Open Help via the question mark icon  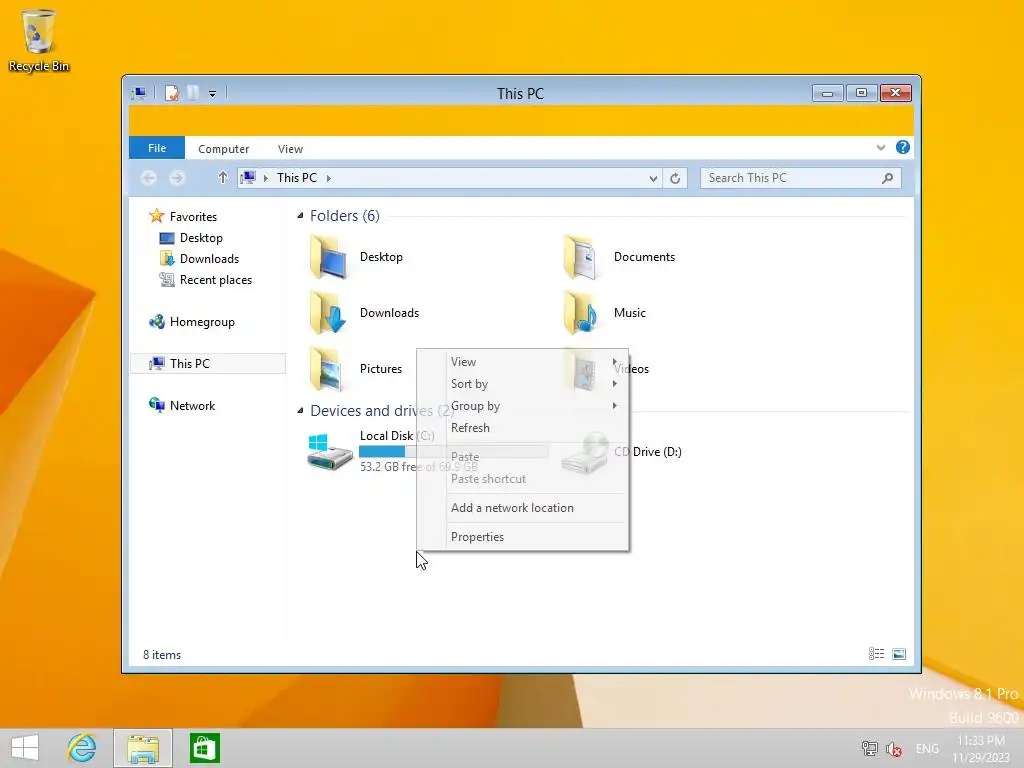coord(903,147)
